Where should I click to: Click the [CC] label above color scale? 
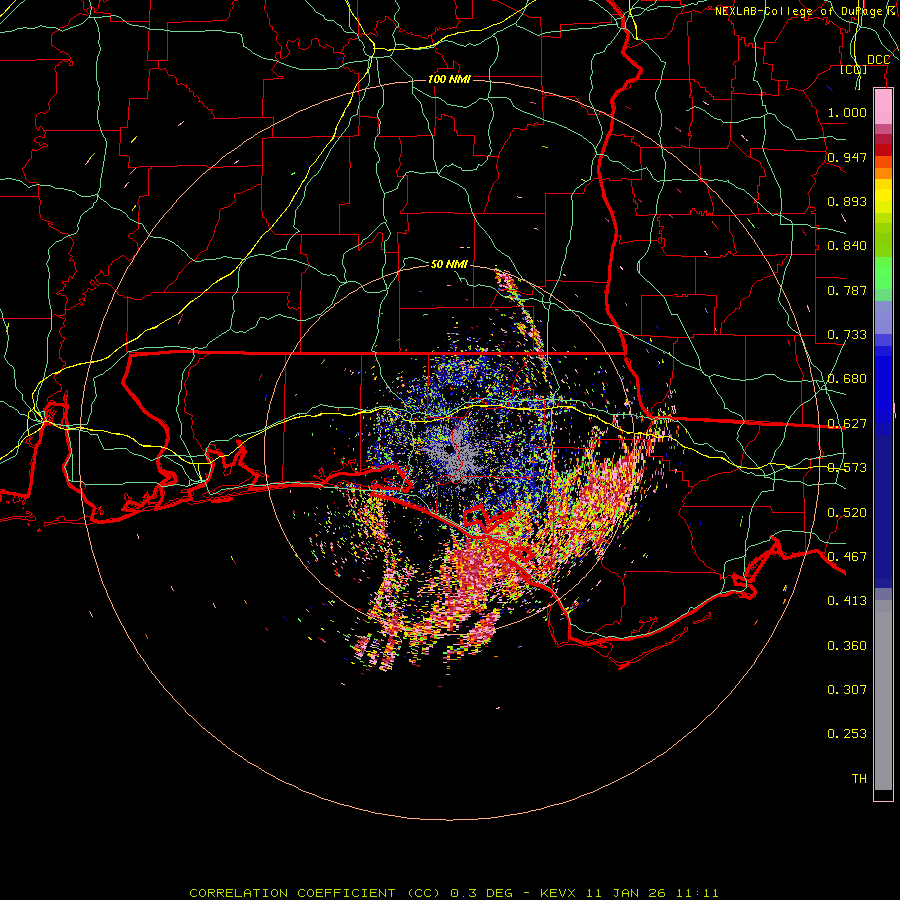coord(854,69)
